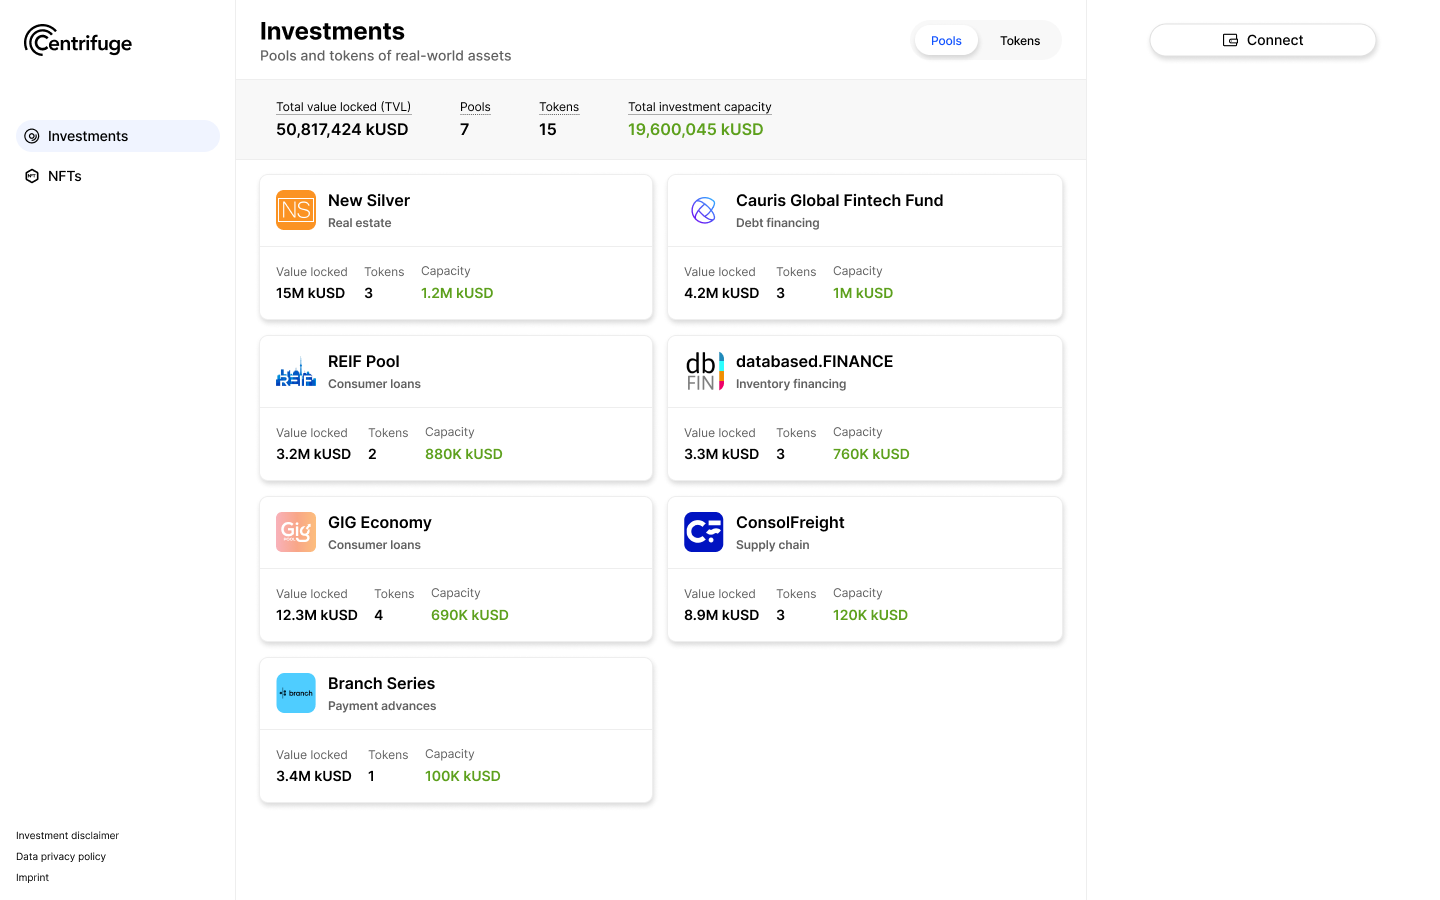Viewport: 1440px width, 900px height.
Task: Click the Total value locked (TVL) label
Action: tap(343, 107)
